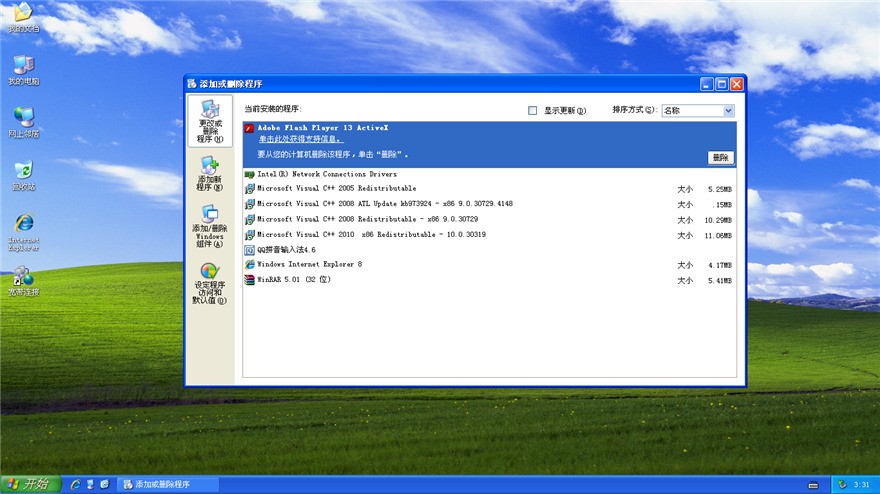Open the Start menu button
This screenshot has height=494, width=880.
[x=27, y=484]
